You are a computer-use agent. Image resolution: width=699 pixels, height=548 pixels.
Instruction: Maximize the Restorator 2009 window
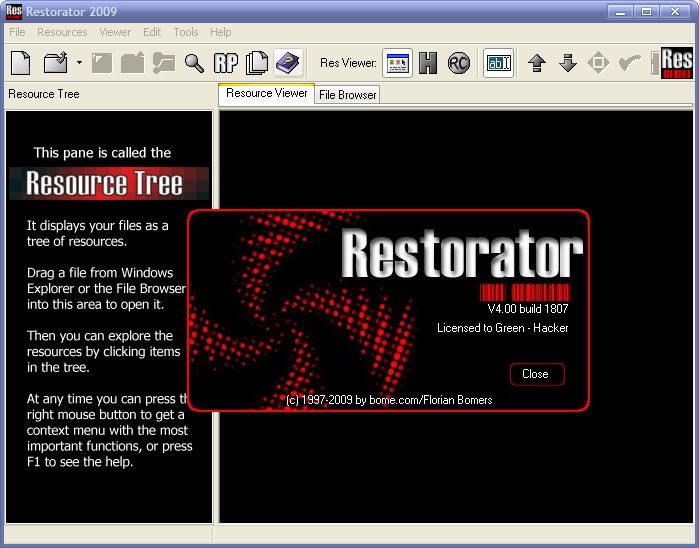(x=646, y=12)
